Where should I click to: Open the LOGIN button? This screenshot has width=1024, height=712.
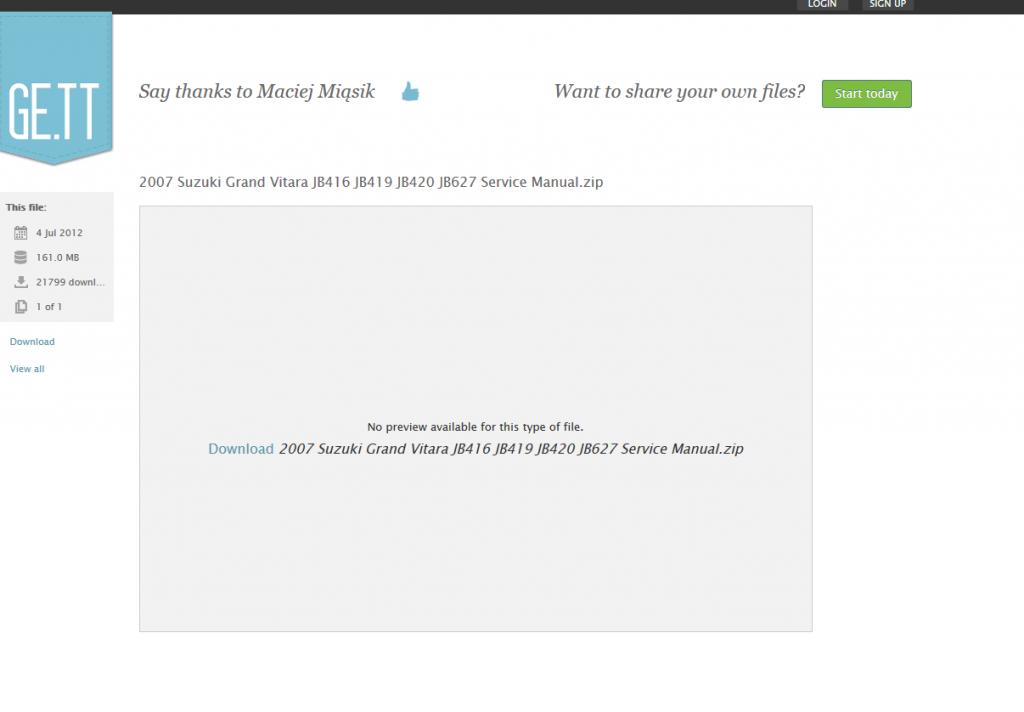pos(822,5)
